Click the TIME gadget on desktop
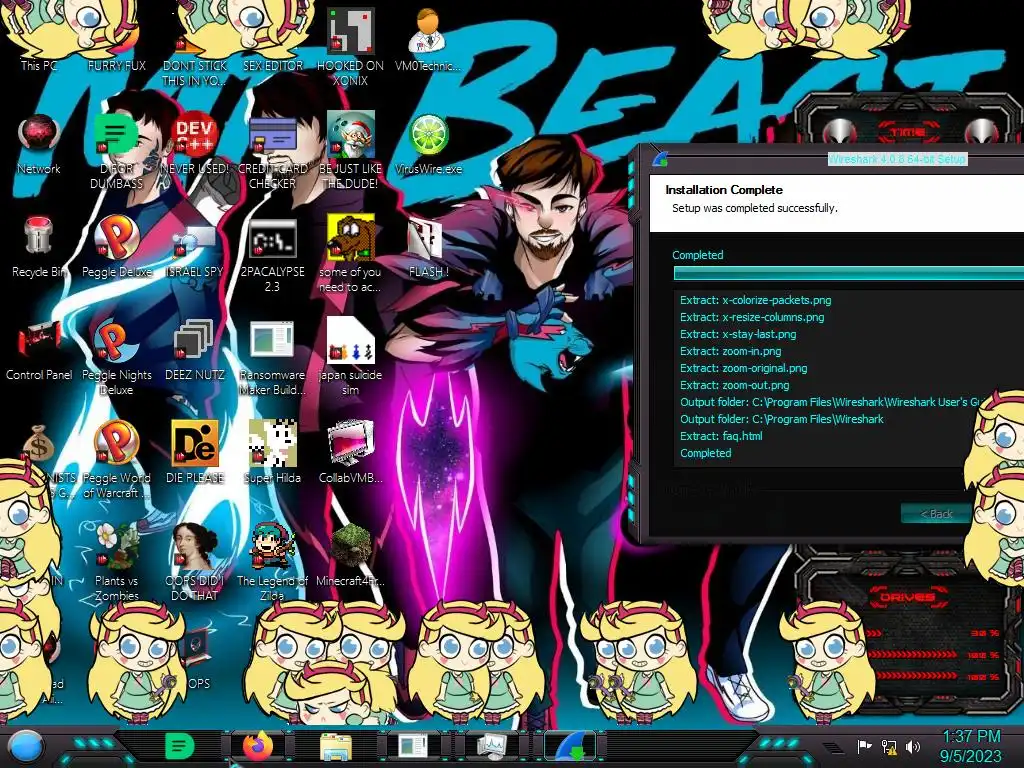The image size is (1024, 768). coord(908,132)
